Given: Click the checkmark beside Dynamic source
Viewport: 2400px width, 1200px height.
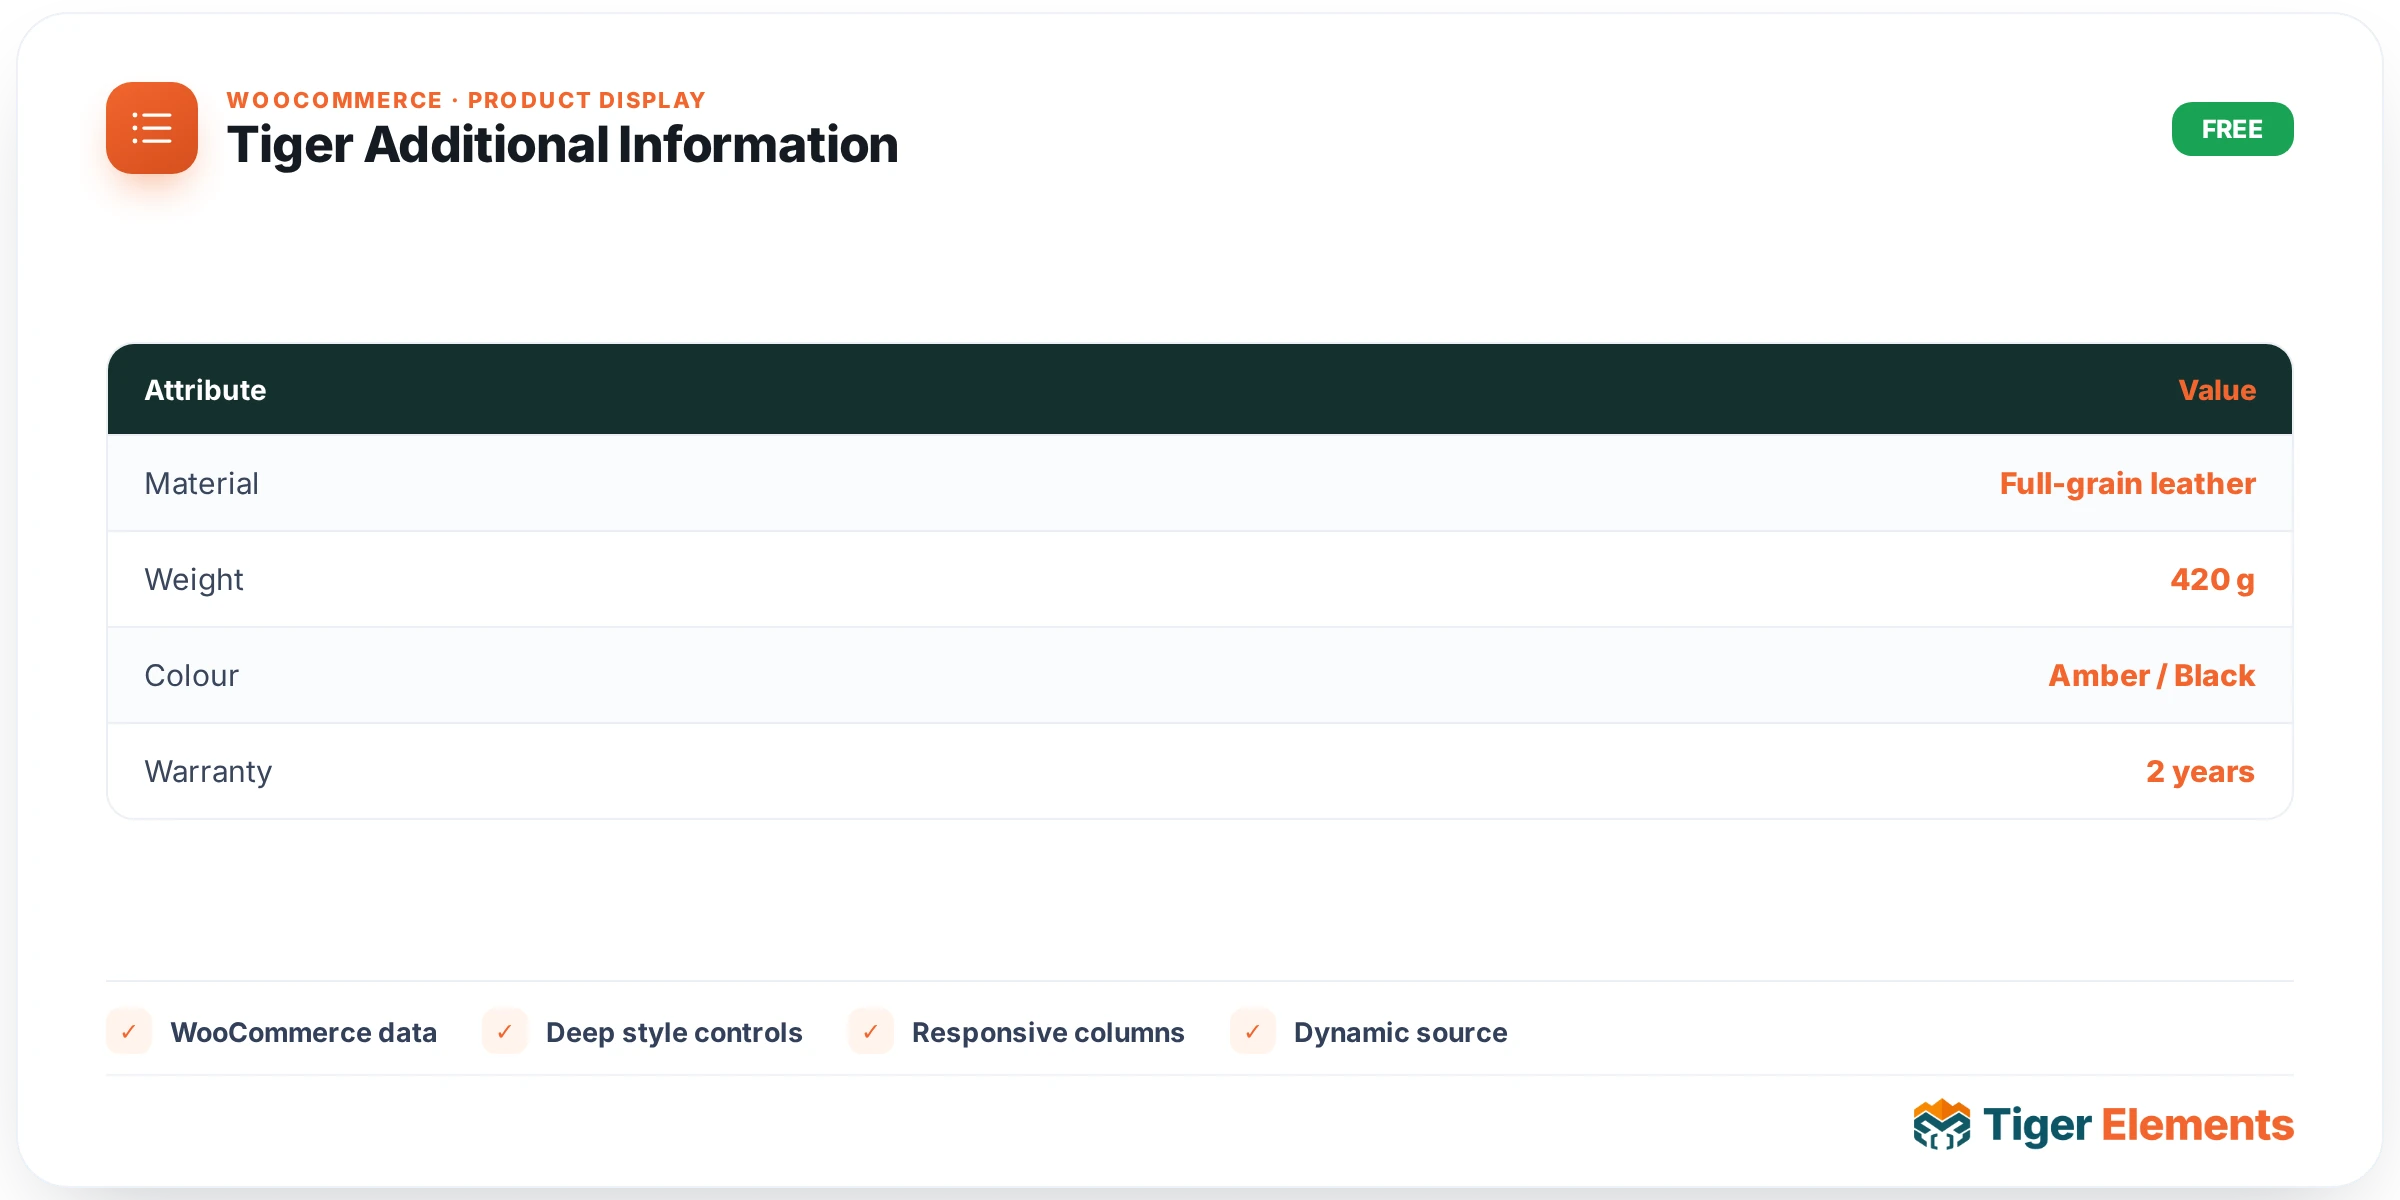Looking at the screenshot, I should point(1253,1031).
